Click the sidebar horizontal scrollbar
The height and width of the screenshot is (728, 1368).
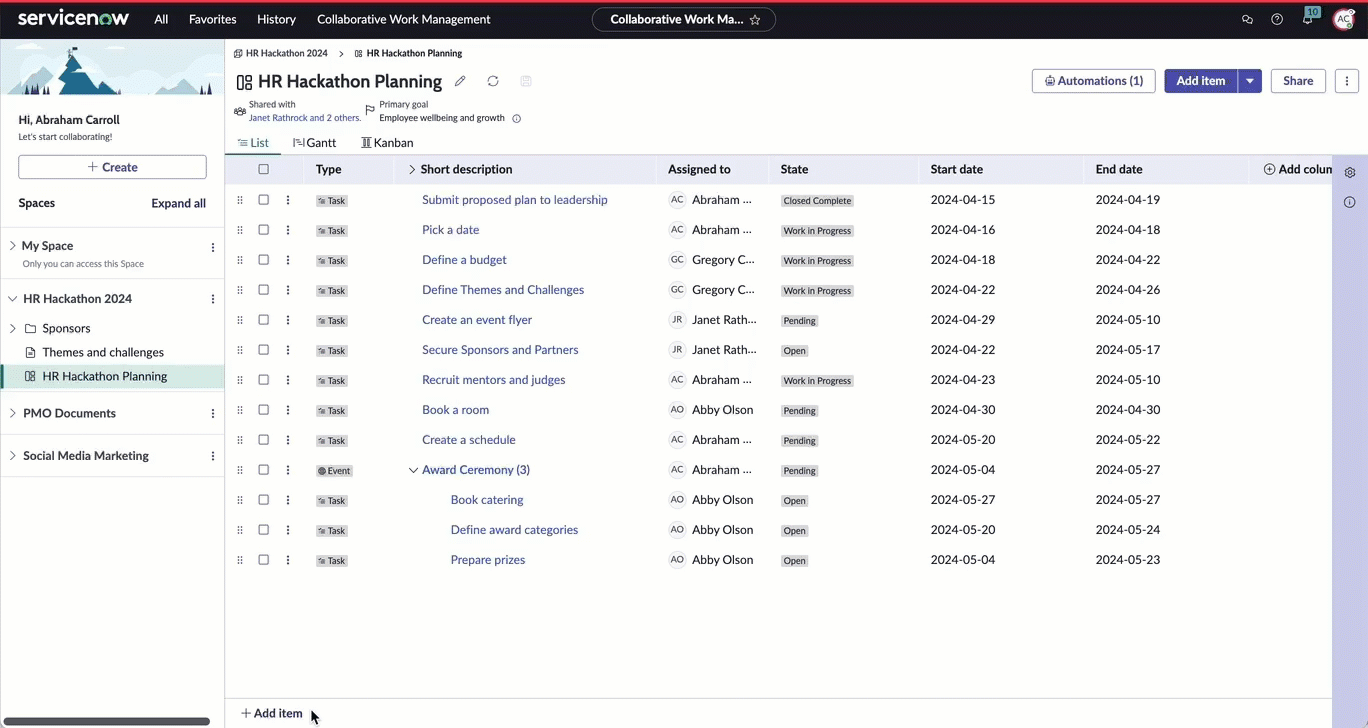click(108, 720)
